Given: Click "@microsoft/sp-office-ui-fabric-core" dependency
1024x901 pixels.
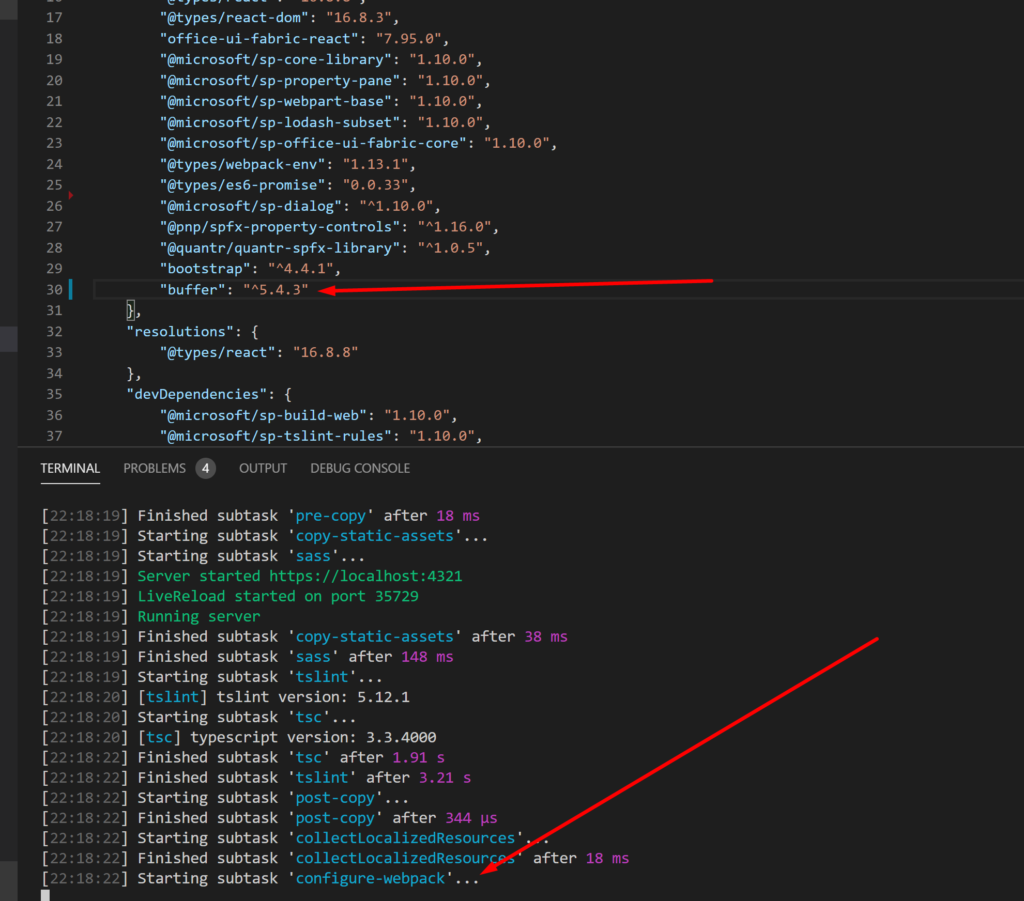Looking at the screenshot, I should (313, 143).
